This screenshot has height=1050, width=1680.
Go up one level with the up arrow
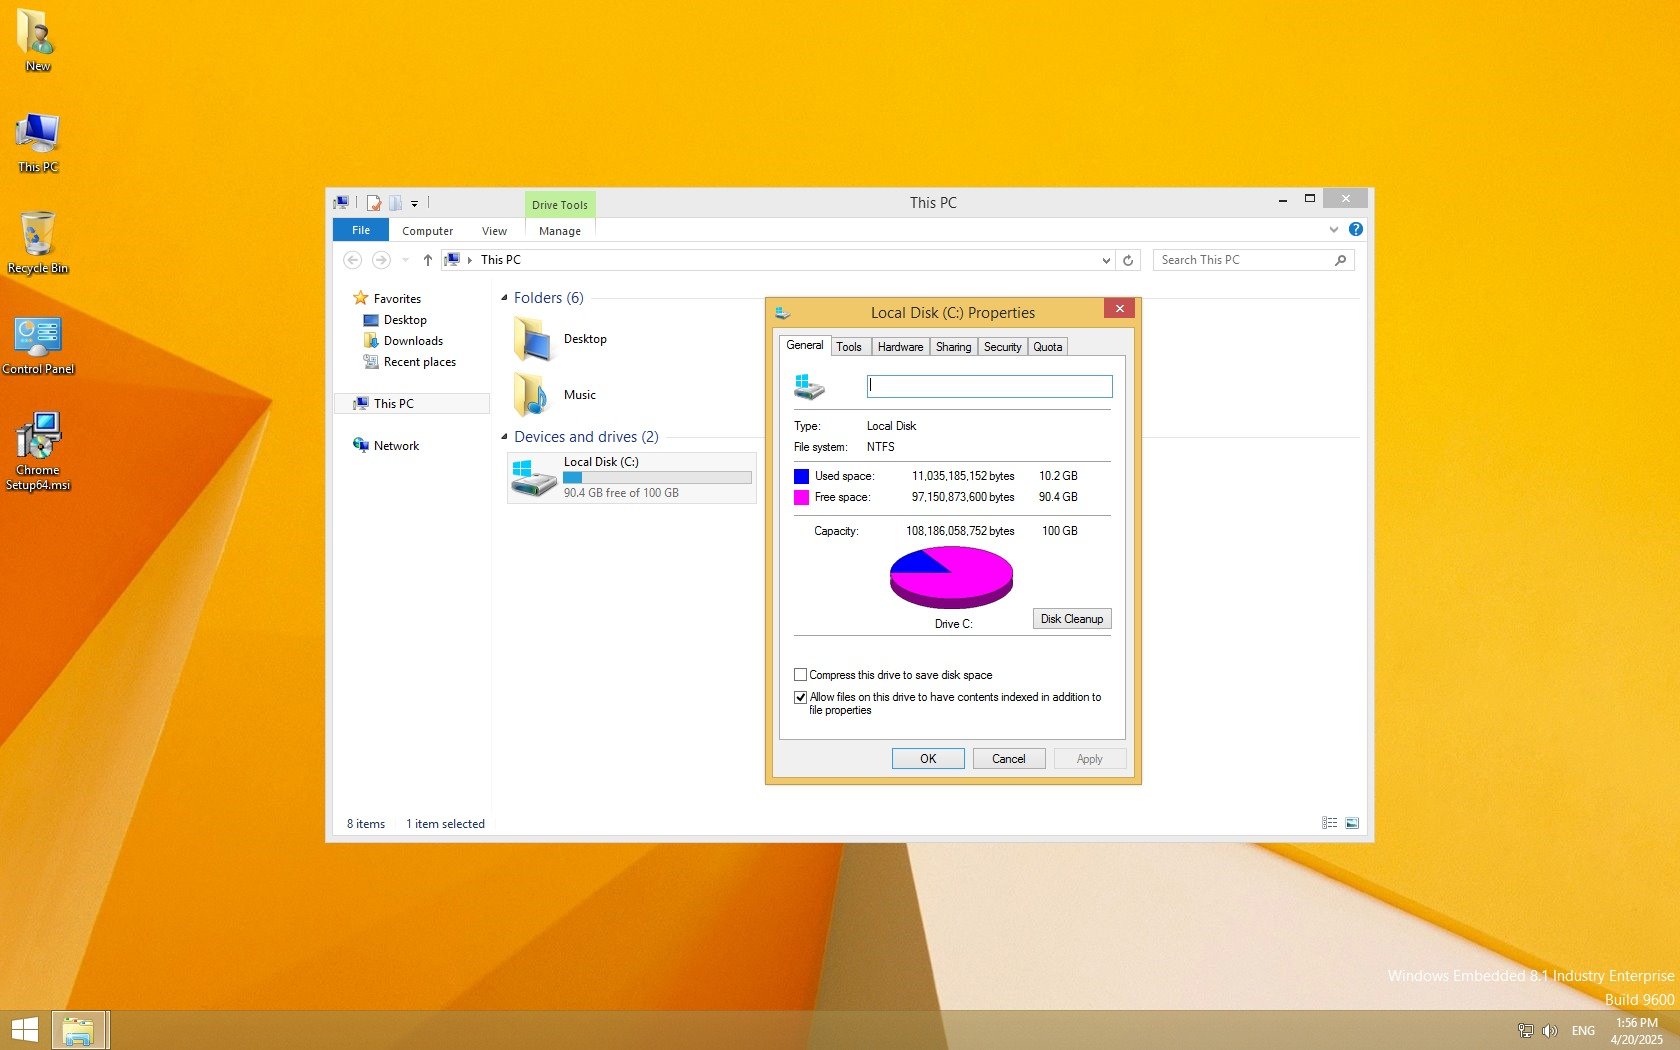[427, 260]
